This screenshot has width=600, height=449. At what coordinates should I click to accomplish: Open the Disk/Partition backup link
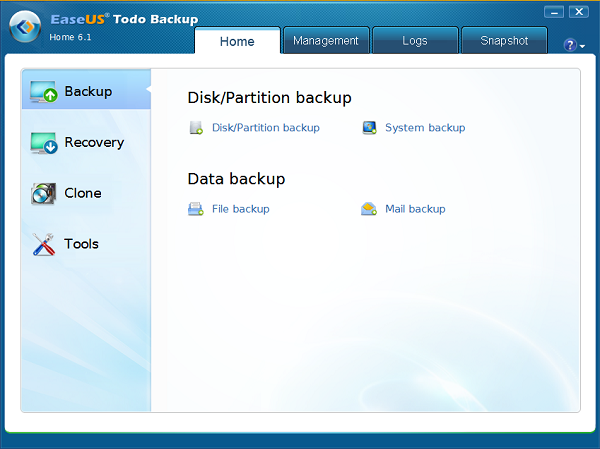[266, 127]
